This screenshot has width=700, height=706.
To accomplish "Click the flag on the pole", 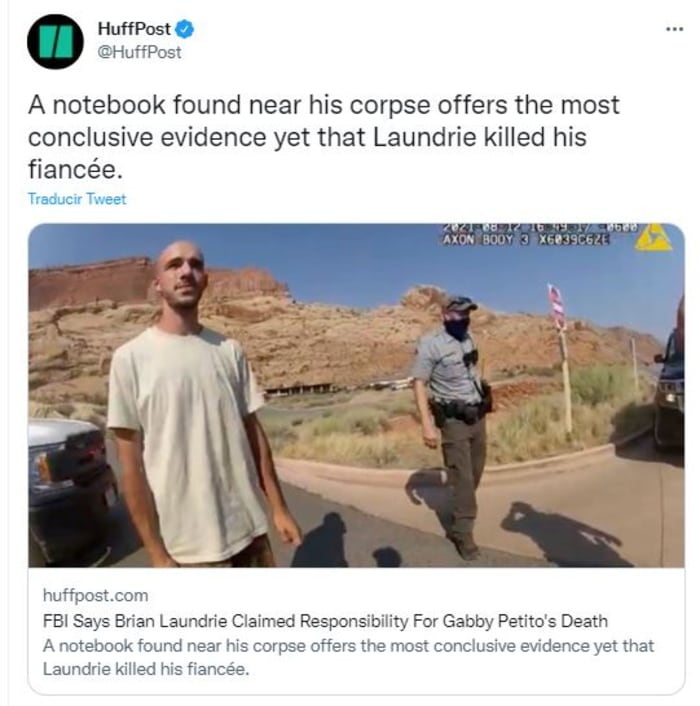I will click(556, 305).
